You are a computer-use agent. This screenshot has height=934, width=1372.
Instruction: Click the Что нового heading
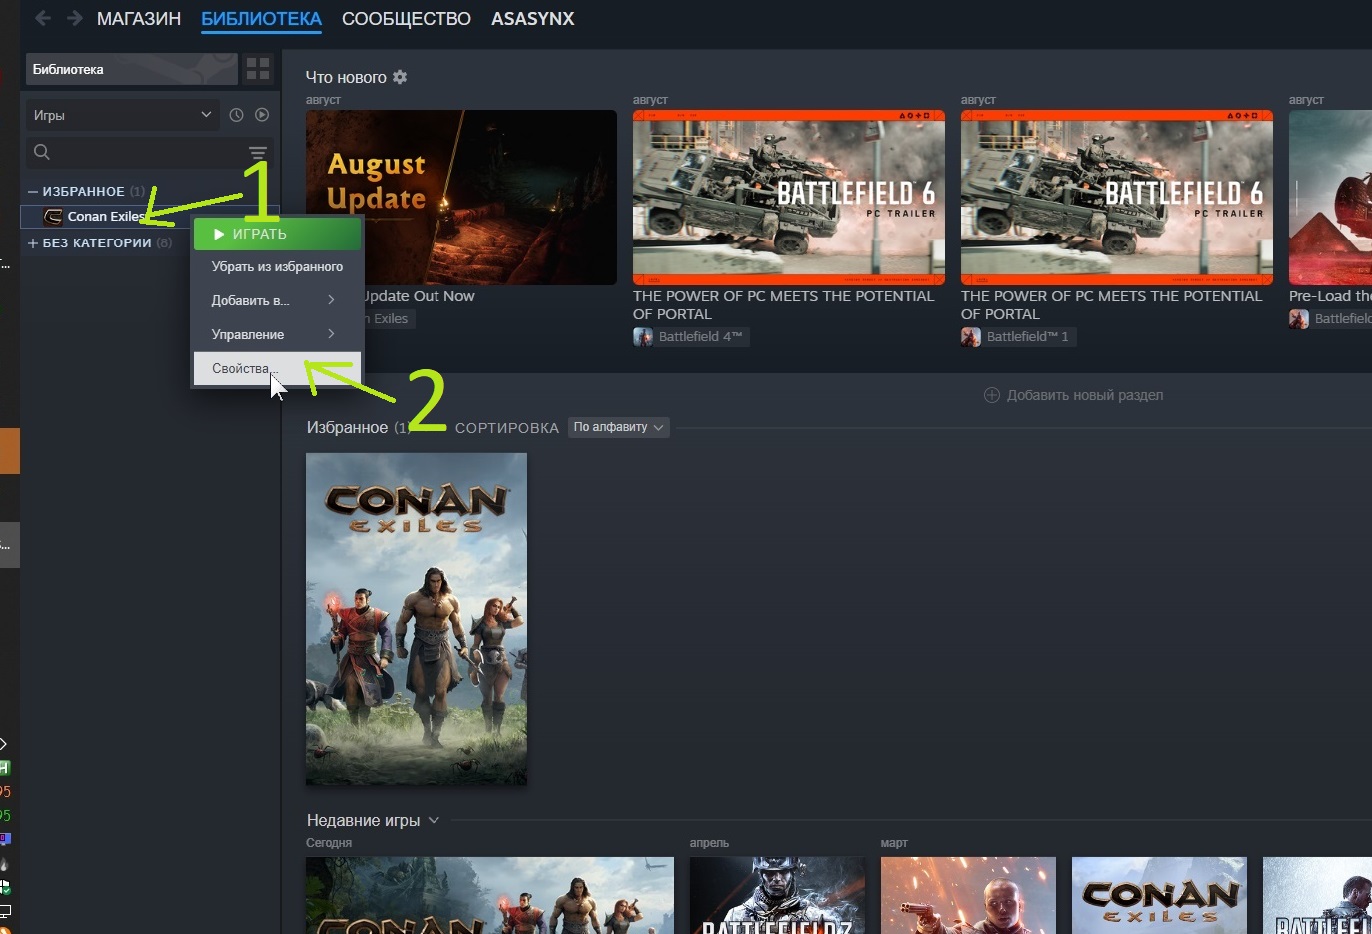[346, 77]
